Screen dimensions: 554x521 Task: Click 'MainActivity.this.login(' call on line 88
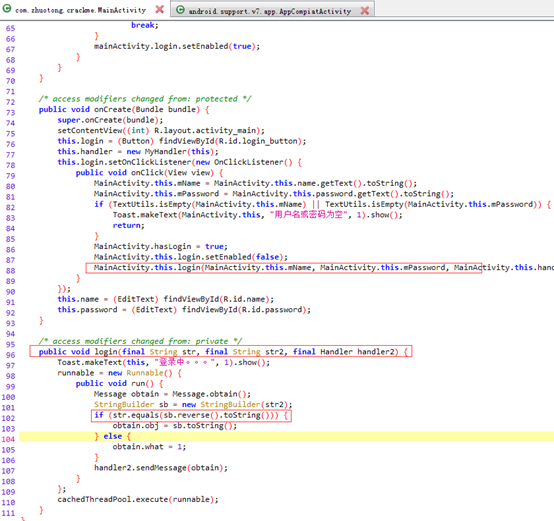click(x=149, y=267)
